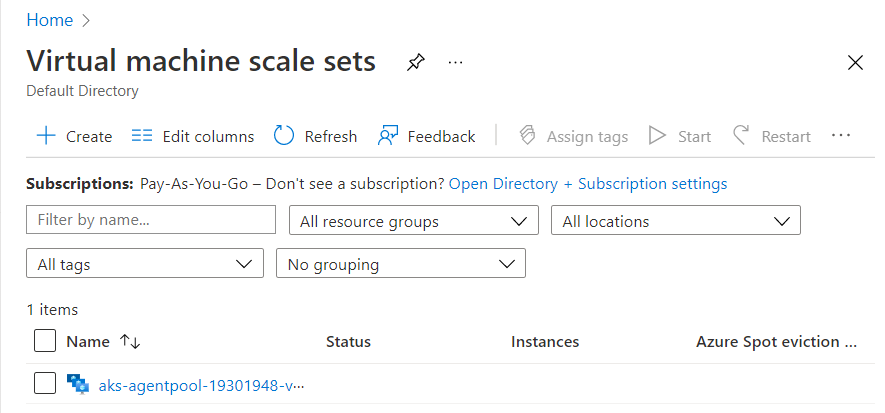Tick the select-all checkbox in header
The image size is (885, 413).
(x=45, y=342)
